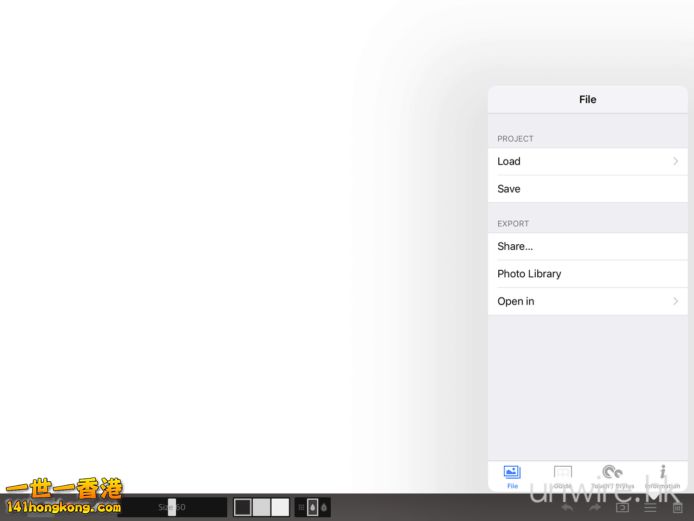Screen dimensions: 694x521
Task: Open the hamburger menu in bottom toolbar
Action: click(650, 507)
